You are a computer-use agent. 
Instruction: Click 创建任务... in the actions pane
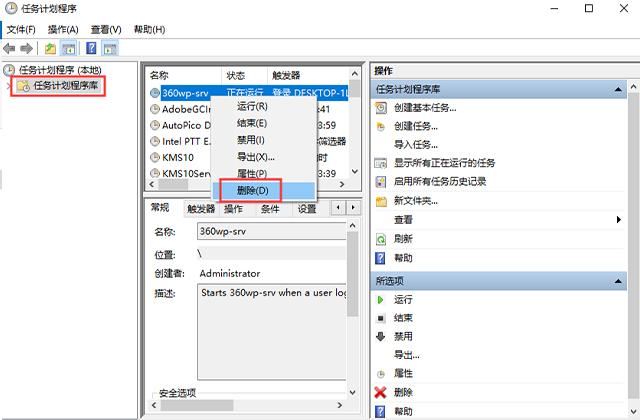pyautogui.click(x=416, y=126)
